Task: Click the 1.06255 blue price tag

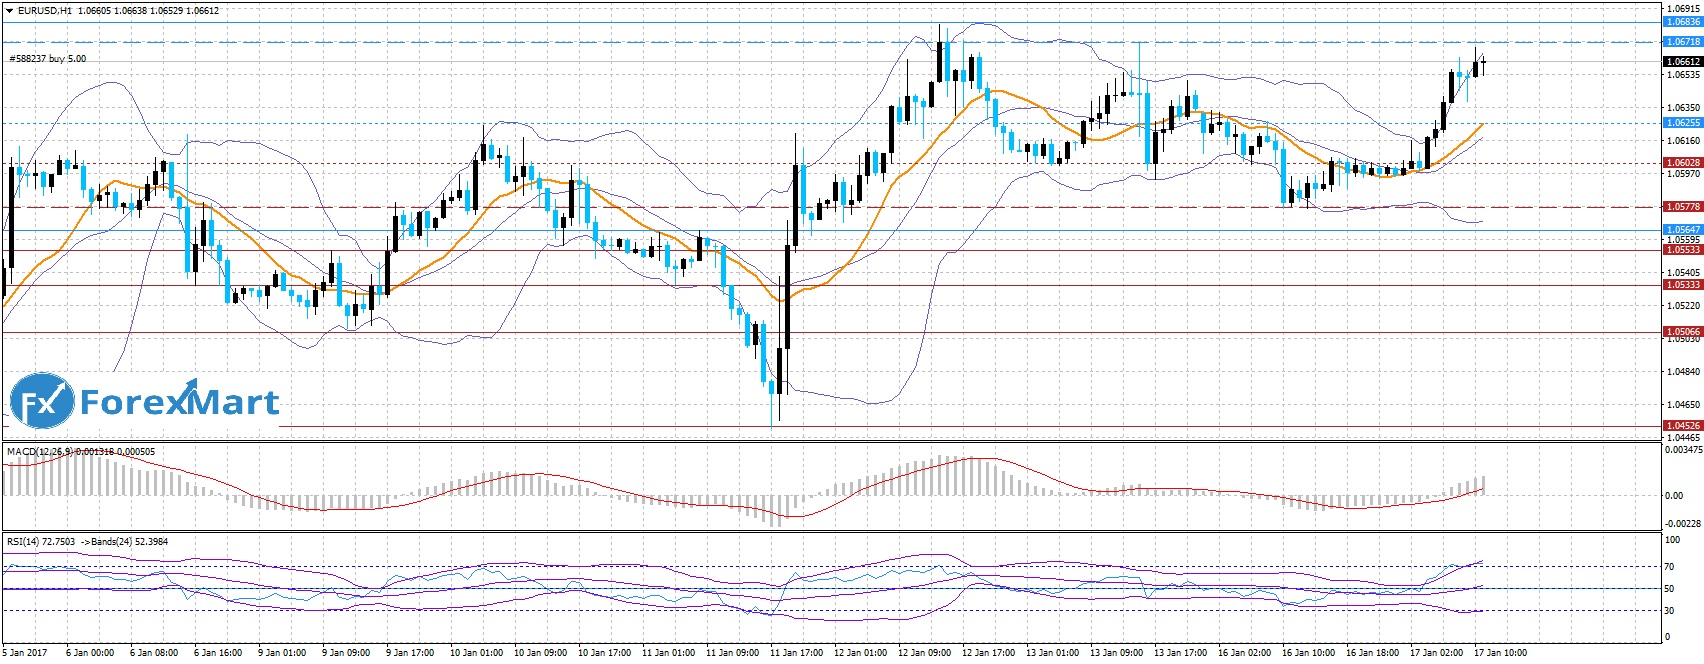Action: click(1682, 123)
